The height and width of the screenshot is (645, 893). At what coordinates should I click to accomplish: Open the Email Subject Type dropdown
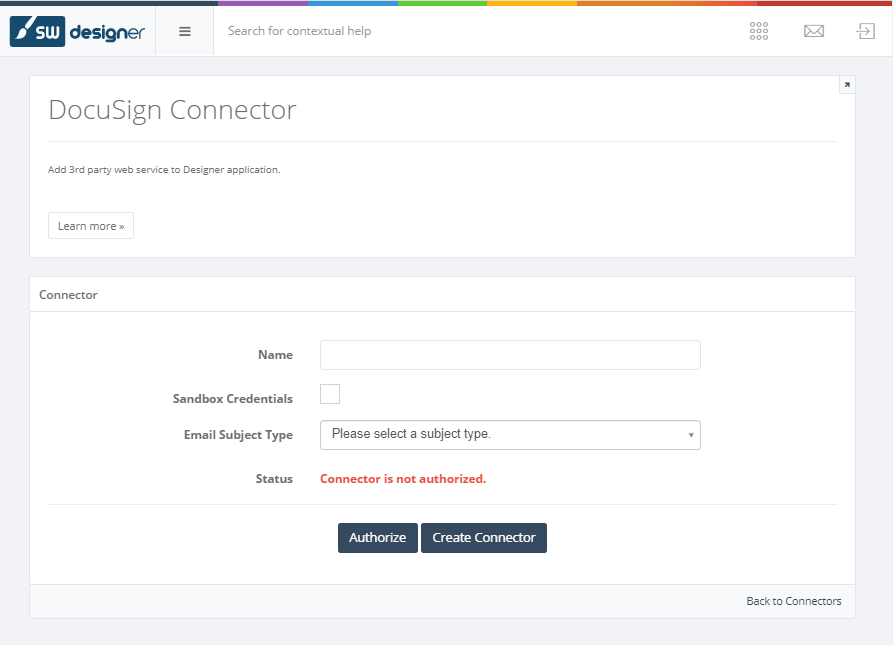(510, 435)
